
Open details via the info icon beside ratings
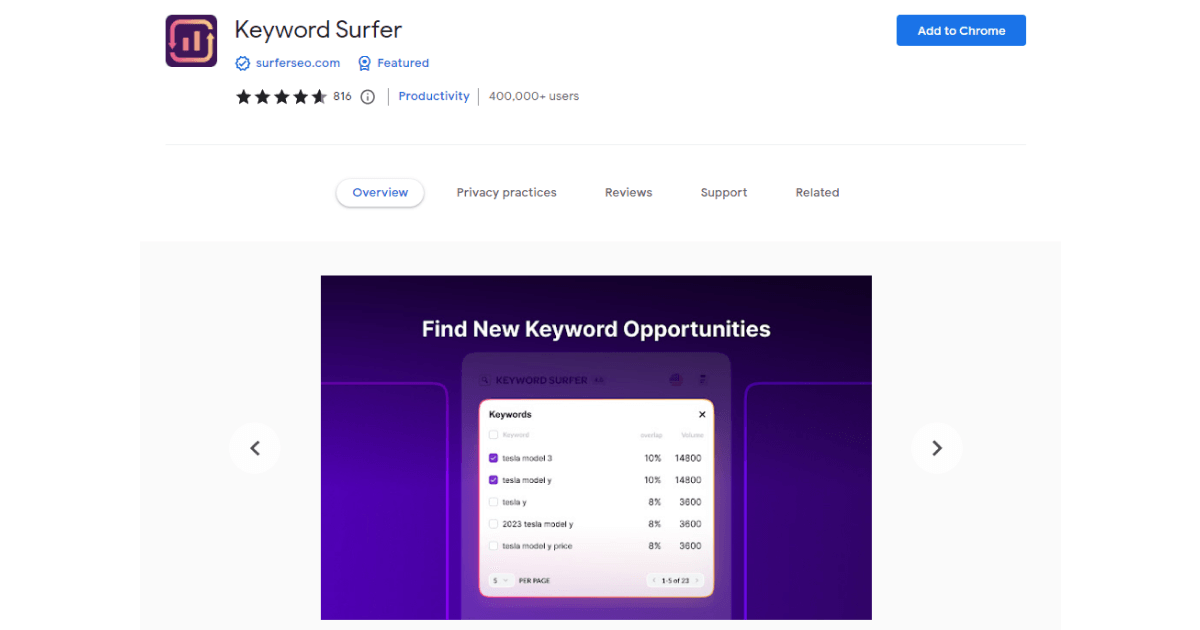point(367,96)
